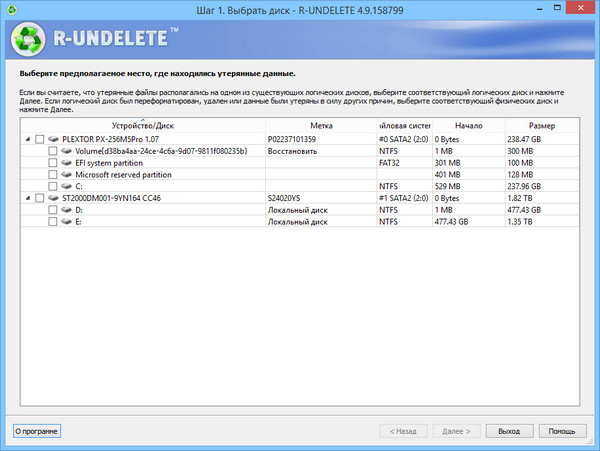Click the EFI system partition disk icon
This screenshot has height=451, width=600.
(x=66, y=162)
